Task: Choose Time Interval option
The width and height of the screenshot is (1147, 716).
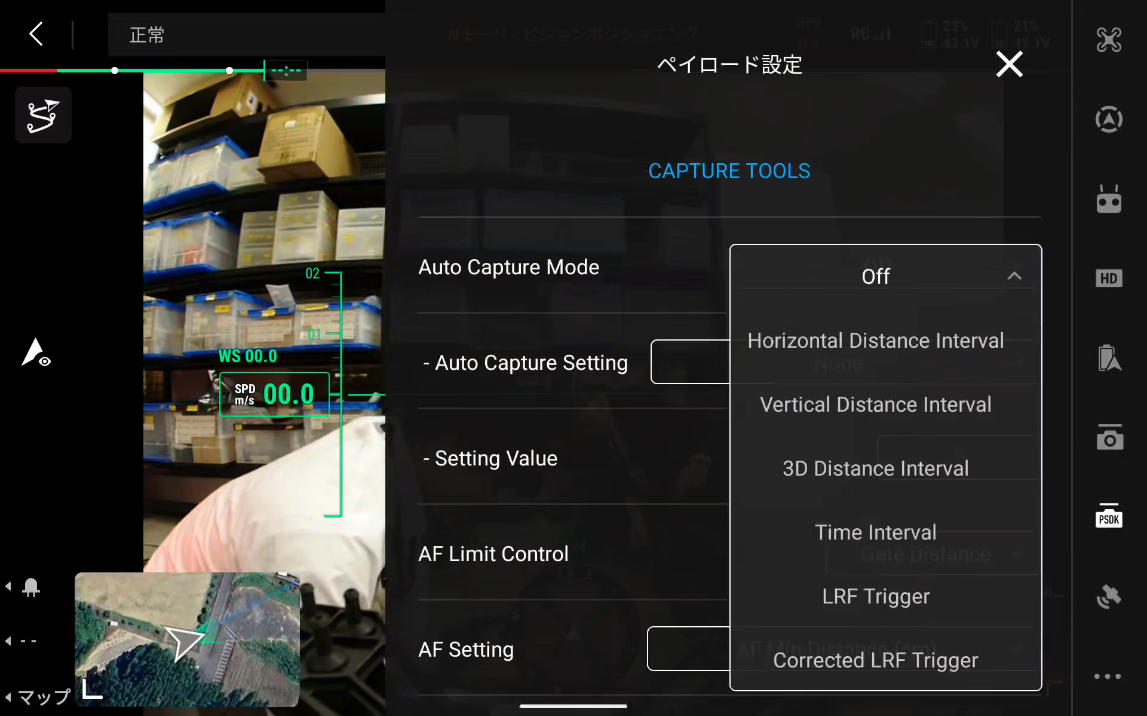Action: pos(876,532)
